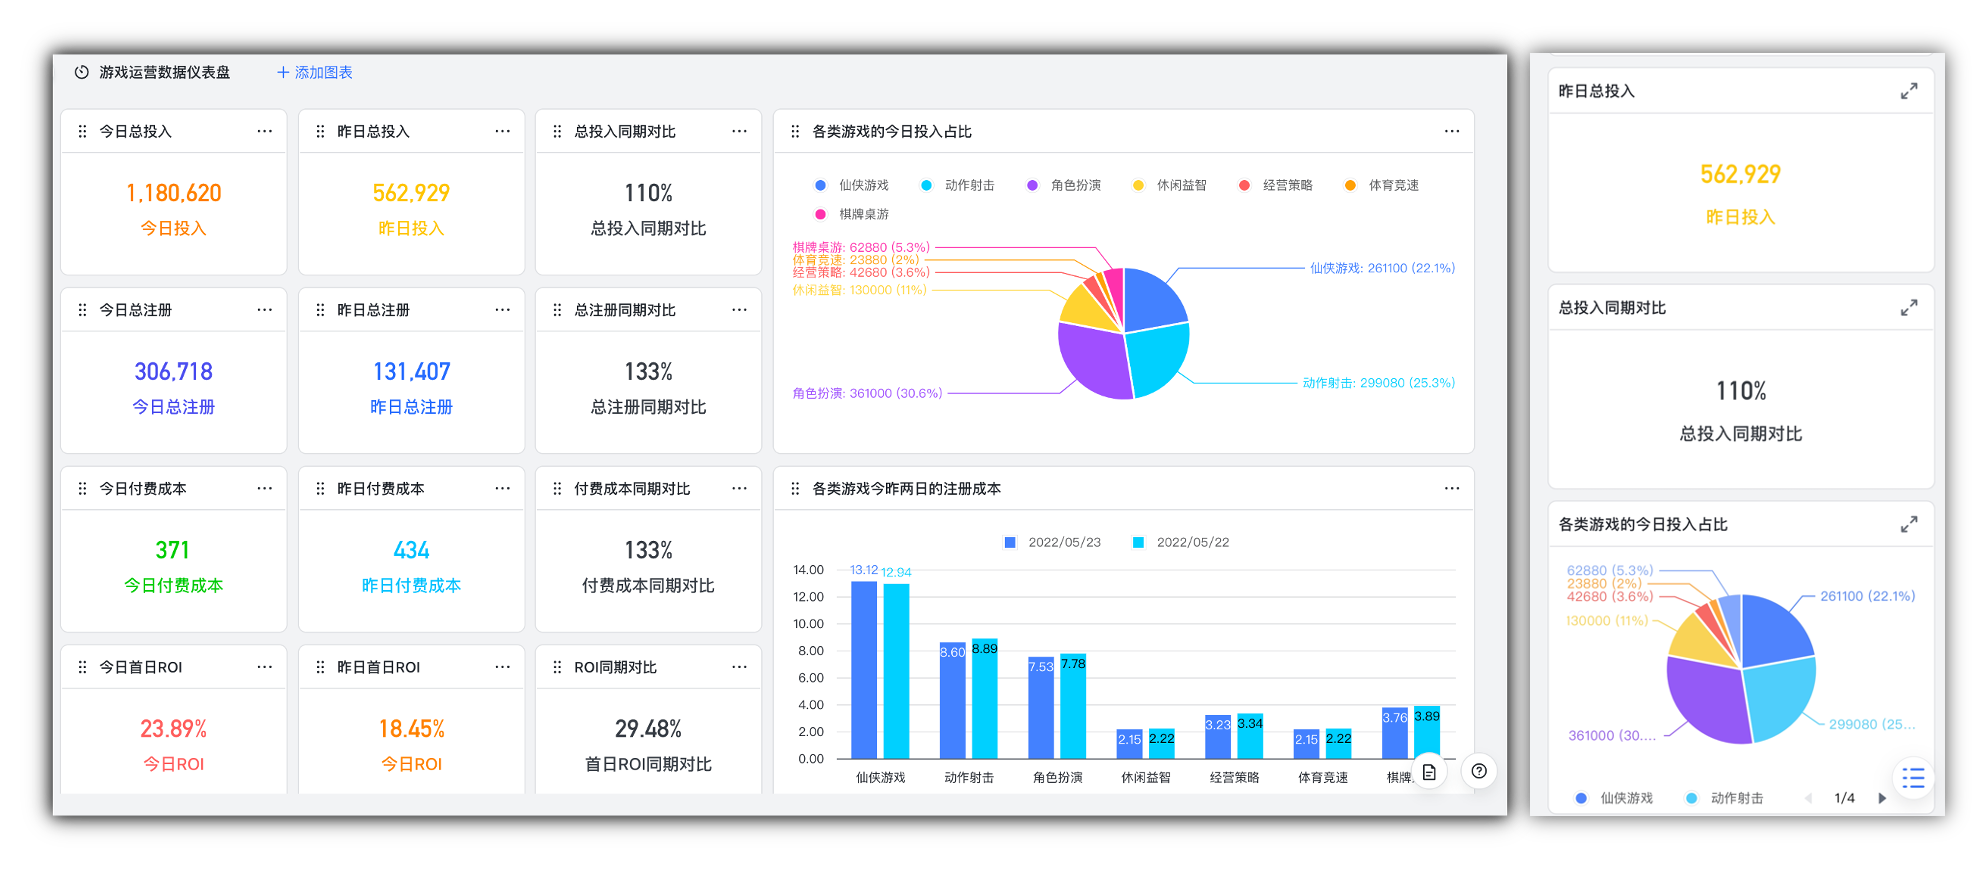The image size is (1976, 870).
Task: Click the 131,407 昨日总注册 value
Action: [411, 372]
